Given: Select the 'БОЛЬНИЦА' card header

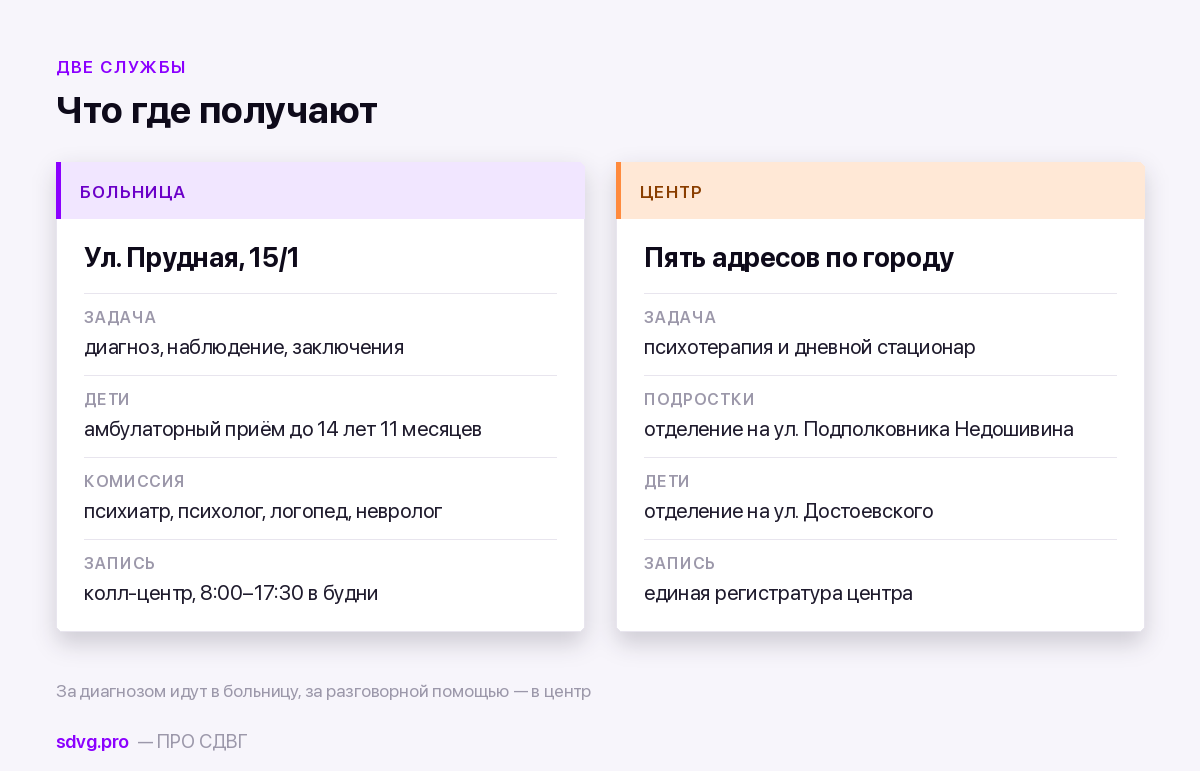Looking at the screenshot, I should tap(320, 191).
